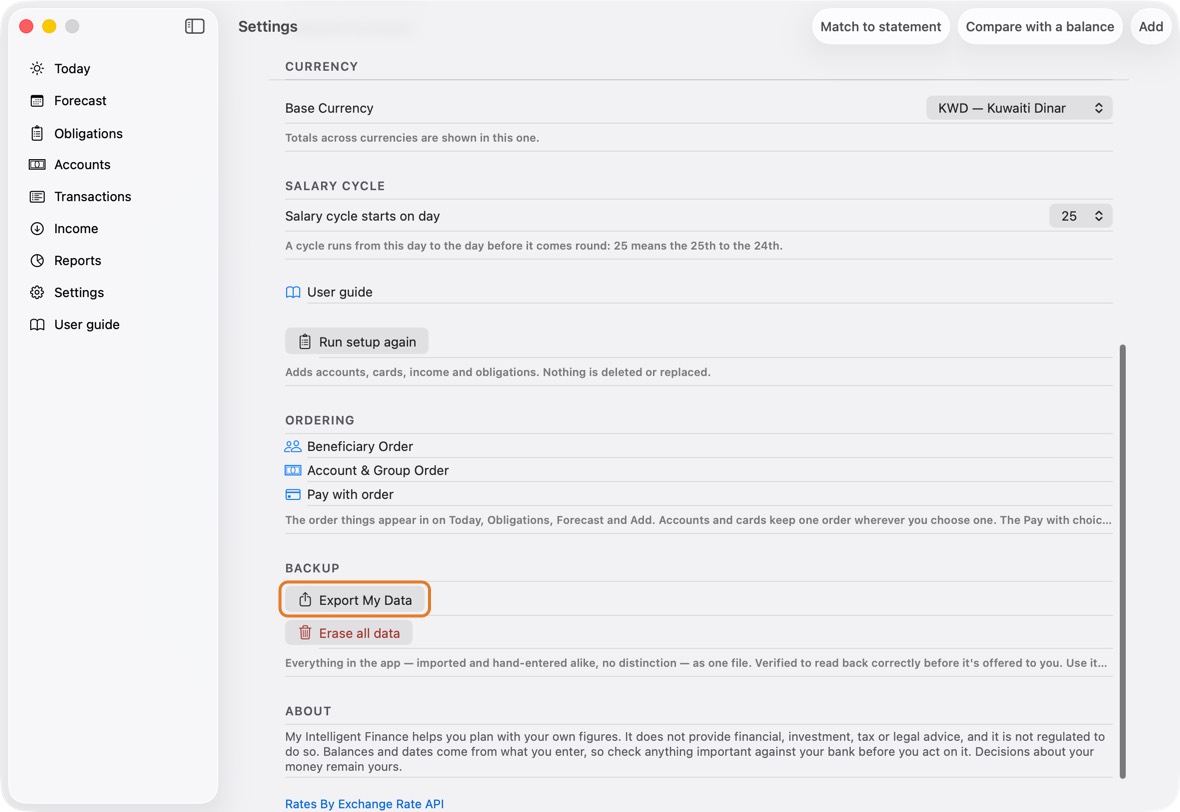Open Rates By Exchange Rate API link

pos(364,804)
